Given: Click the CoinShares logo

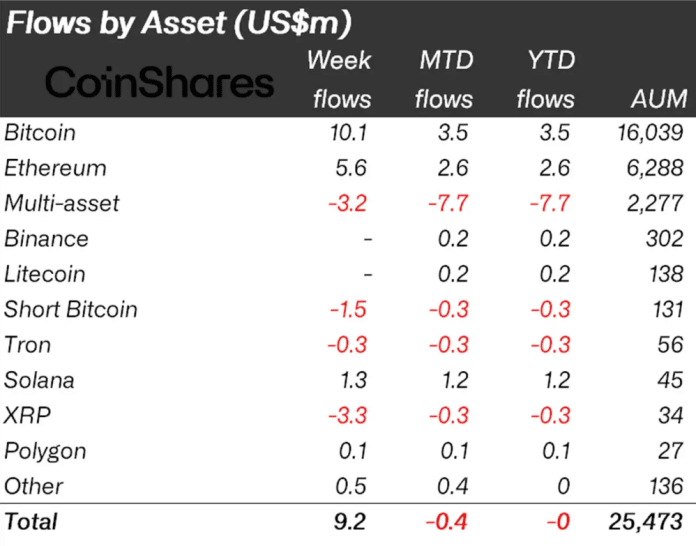Looking at the screenshot, I should [x=161, y=84].
